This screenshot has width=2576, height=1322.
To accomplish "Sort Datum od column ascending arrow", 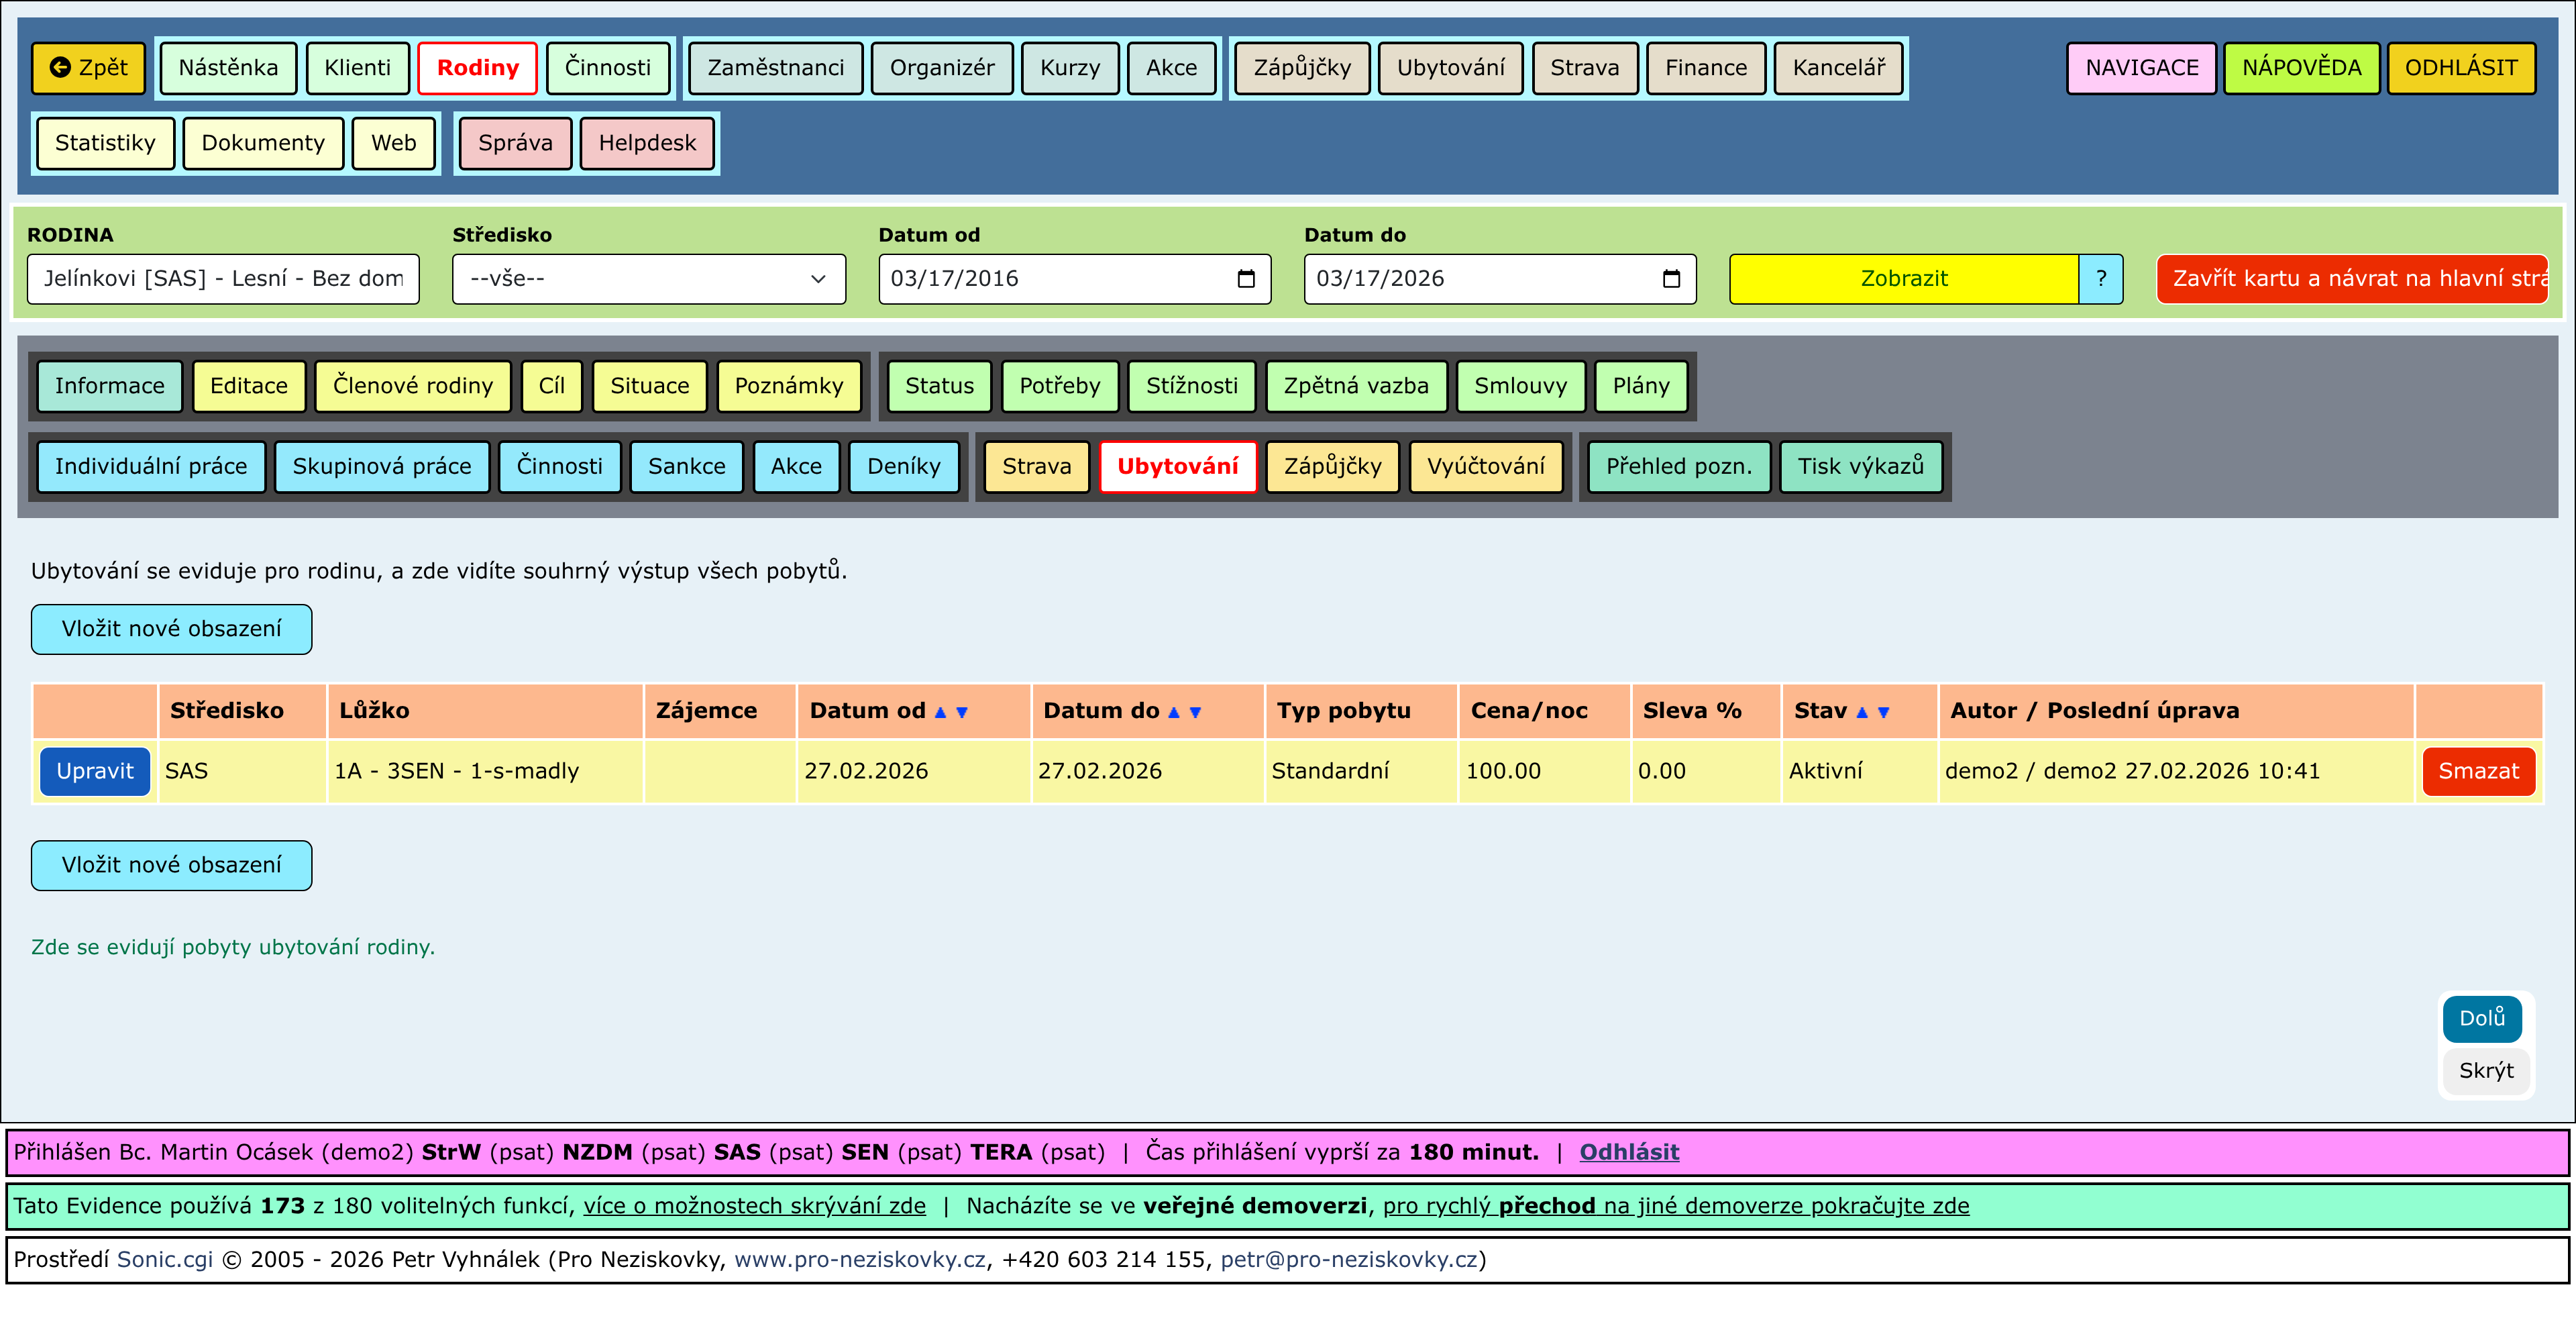I will point(940,712).
